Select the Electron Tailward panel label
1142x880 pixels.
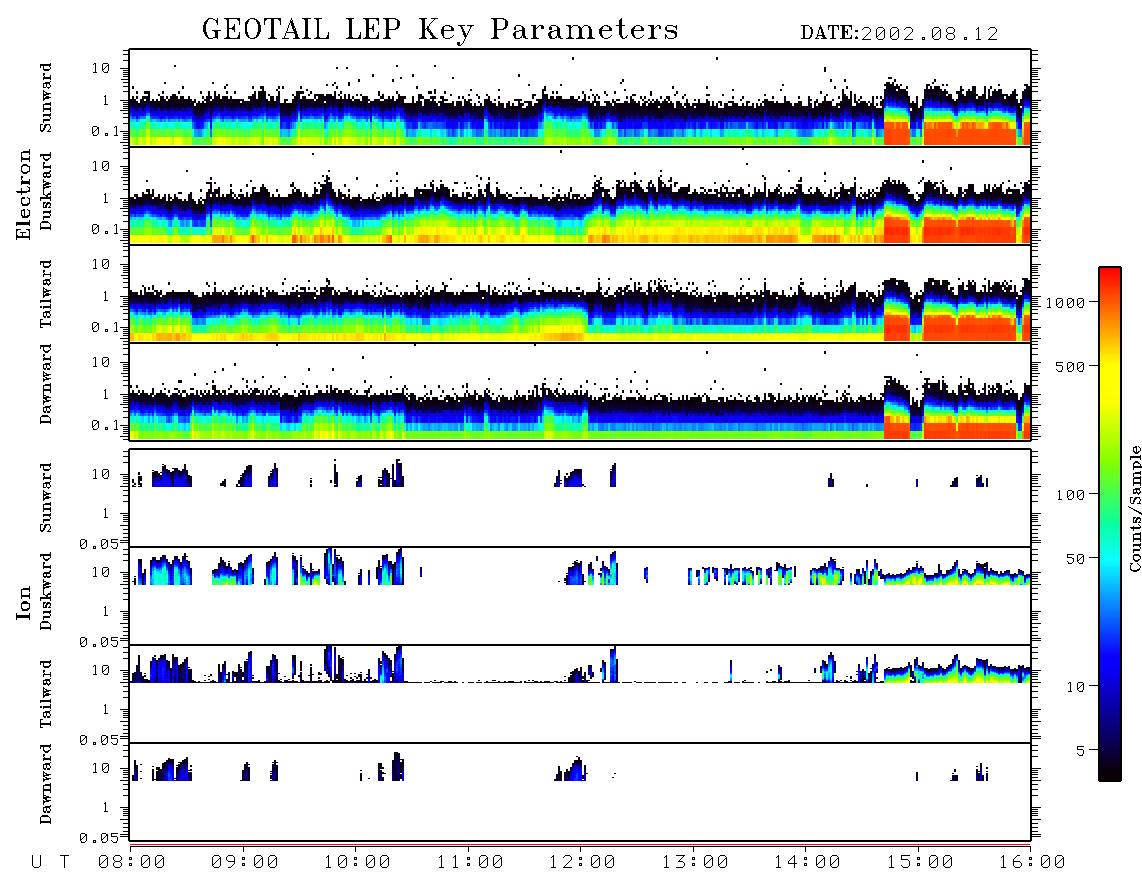pos(46,294)
